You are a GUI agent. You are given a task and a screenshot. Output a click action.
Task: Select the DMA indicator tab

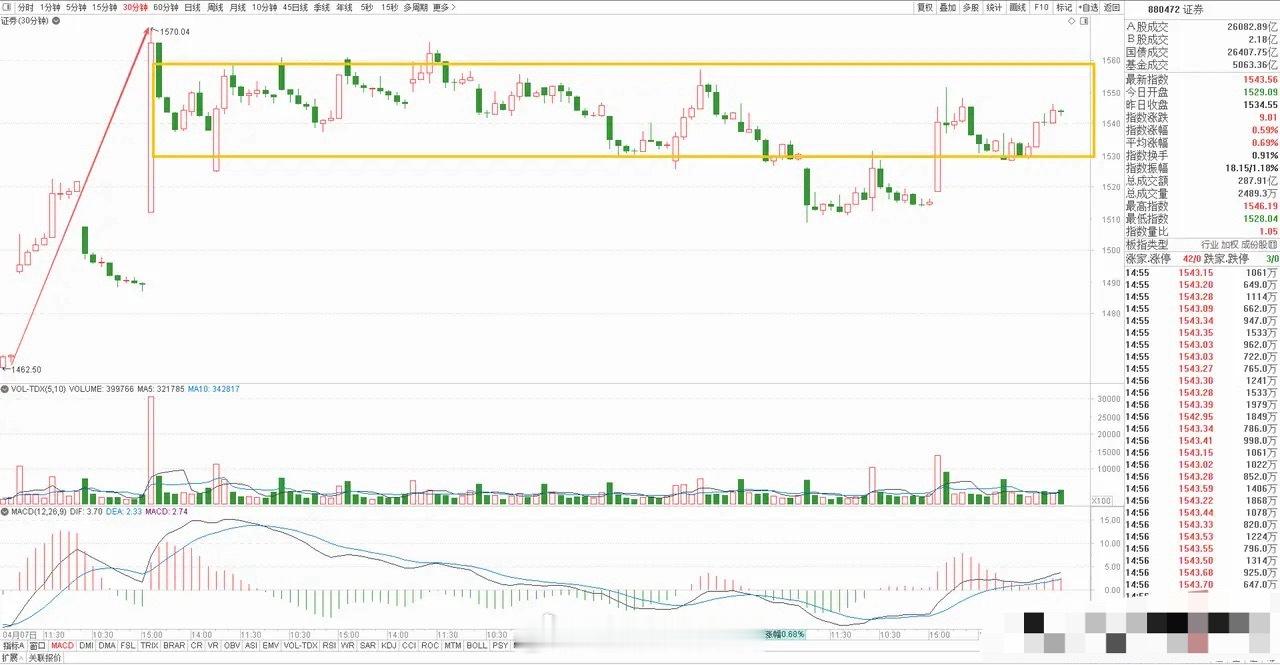(107, 646)
